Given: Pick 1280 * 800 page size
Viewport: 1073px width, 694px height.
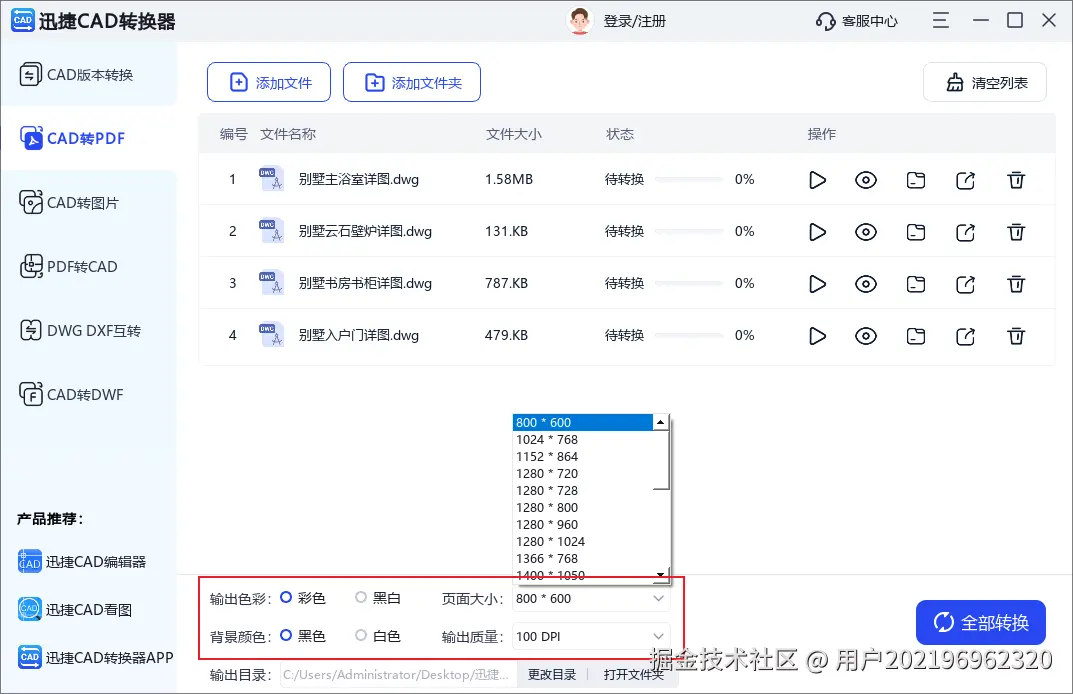Looking at the screenshot, I should 582,508.
